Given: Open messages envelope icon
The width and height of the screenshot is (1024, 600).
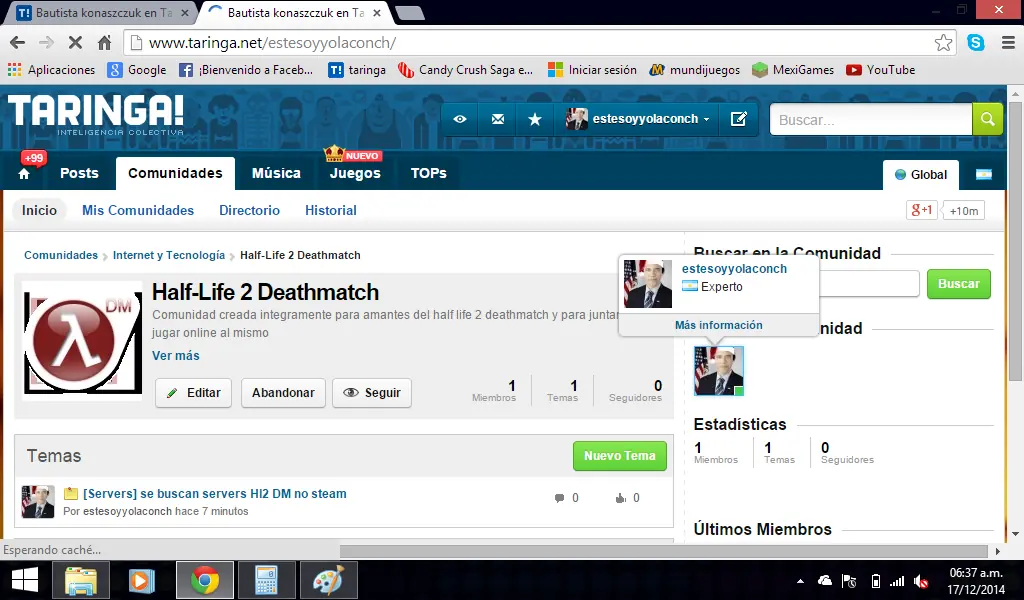Looking at the screenshot, I should coord(498,119).
